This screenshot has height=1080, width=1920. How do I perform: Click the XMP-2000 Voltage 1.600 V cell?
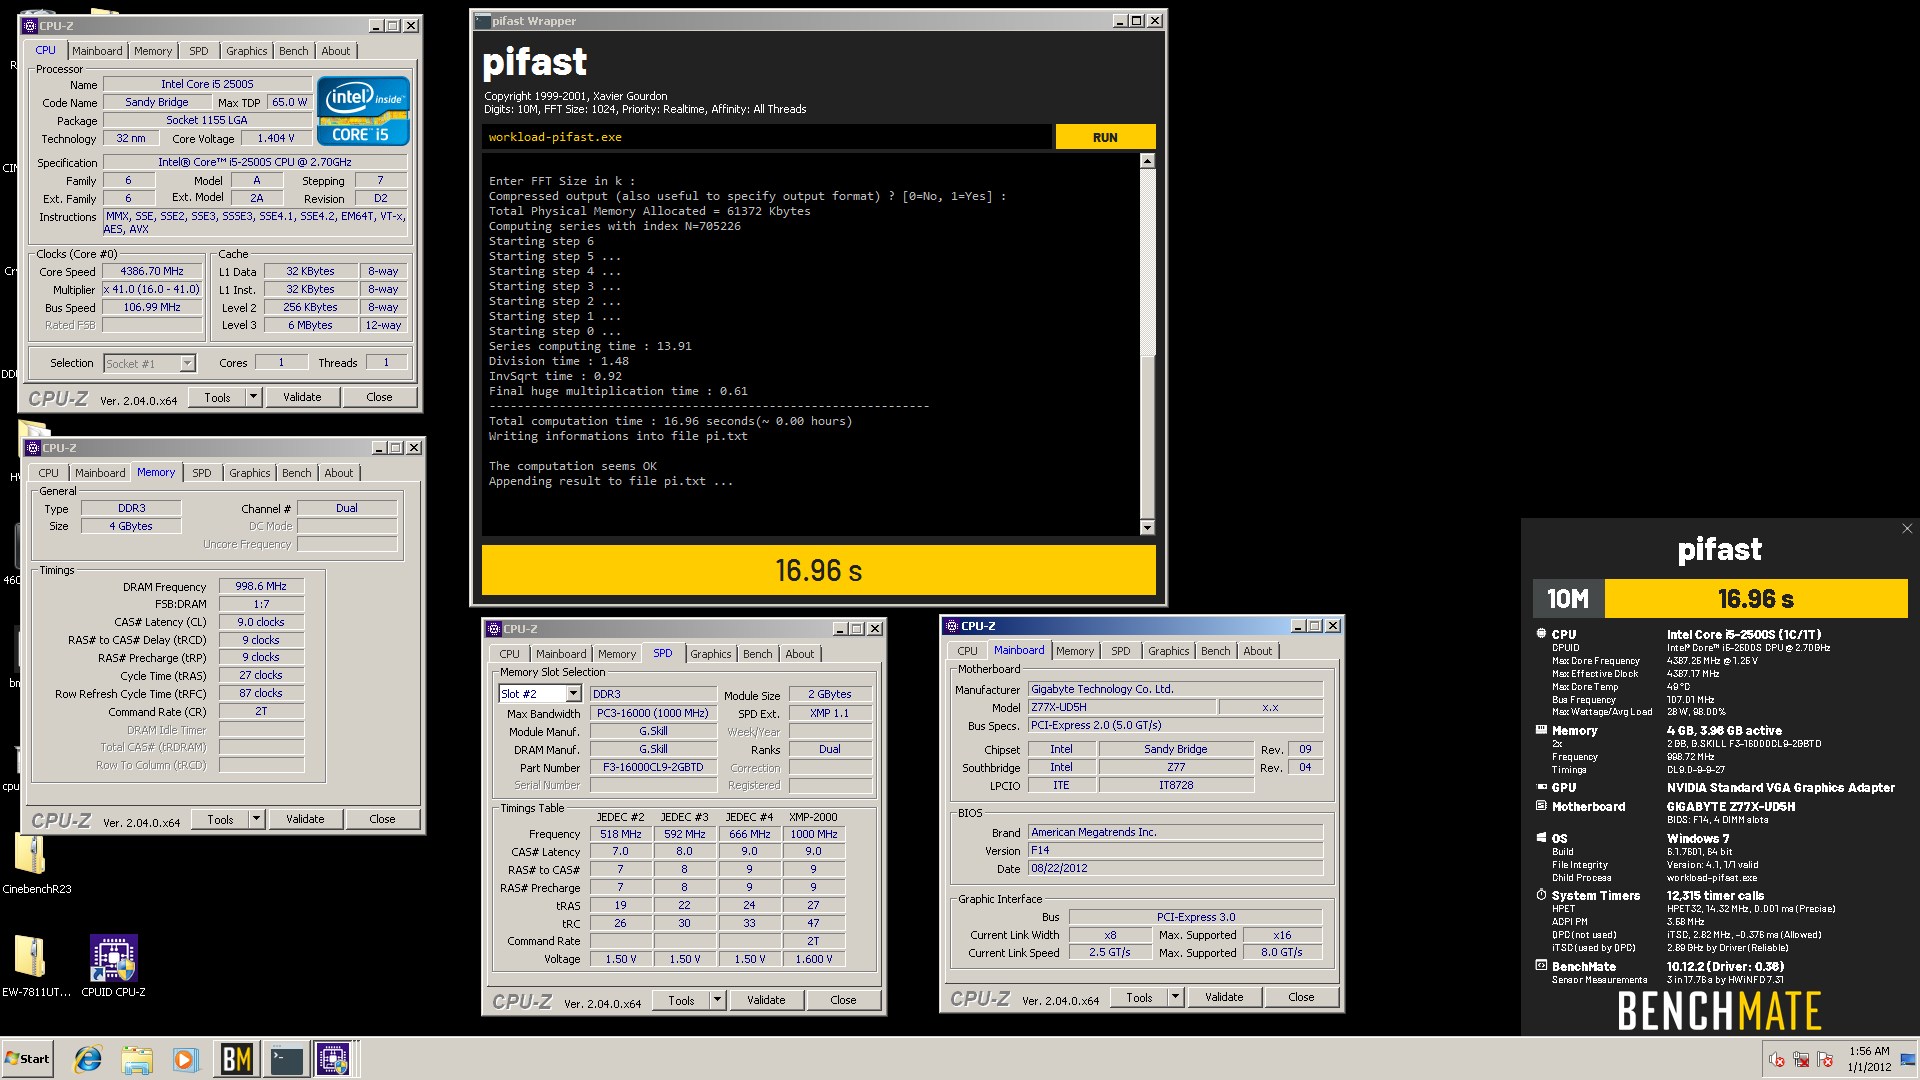814,959
